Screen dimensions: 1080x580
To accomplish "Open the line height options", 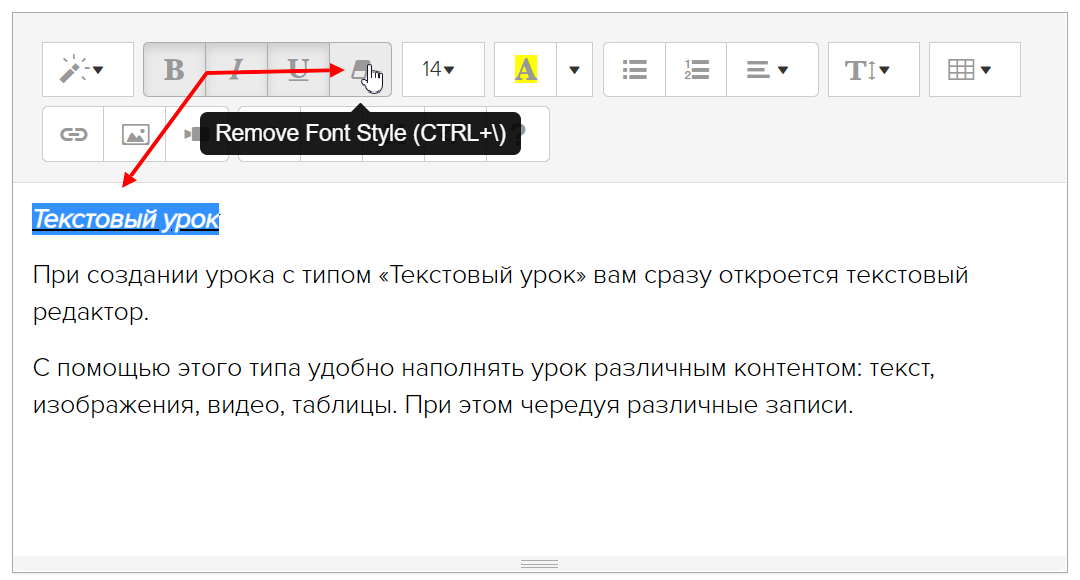I will click(873, 70).
